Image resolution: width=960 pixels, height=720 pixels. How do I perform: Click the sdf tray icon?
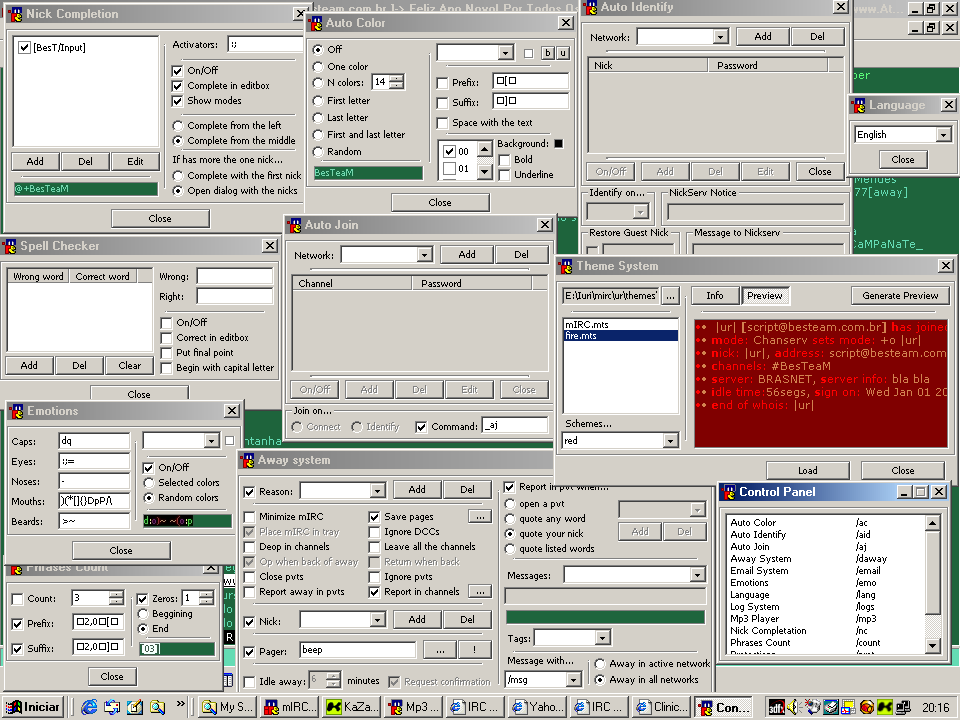(776, 708)
